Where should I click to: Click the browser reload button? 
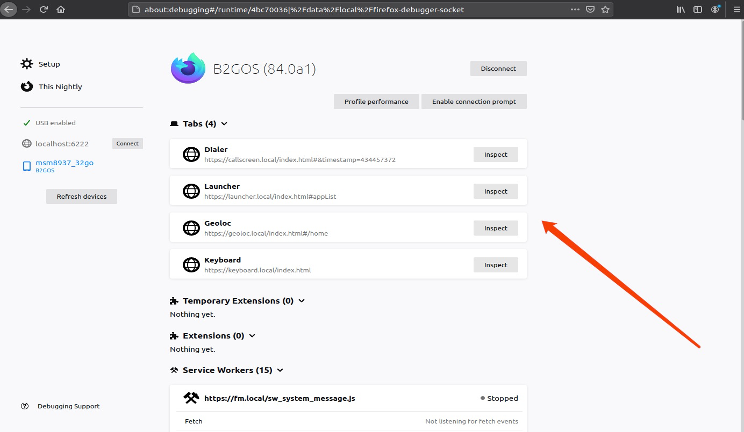click(43, 9)
